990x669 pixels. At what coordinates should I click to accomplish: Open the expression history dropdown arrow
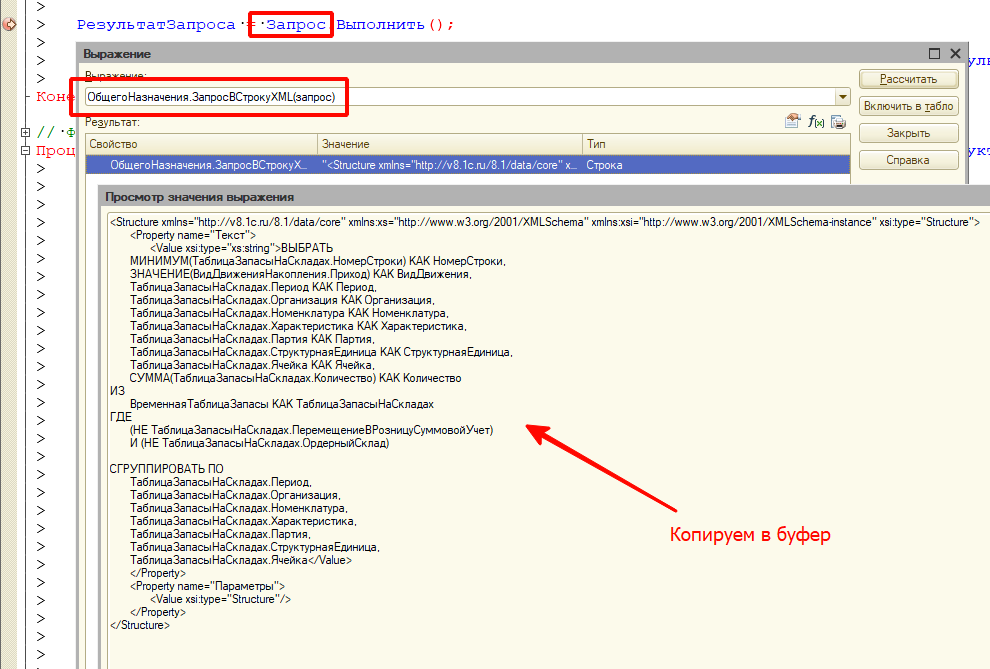[x=842, y=97]
